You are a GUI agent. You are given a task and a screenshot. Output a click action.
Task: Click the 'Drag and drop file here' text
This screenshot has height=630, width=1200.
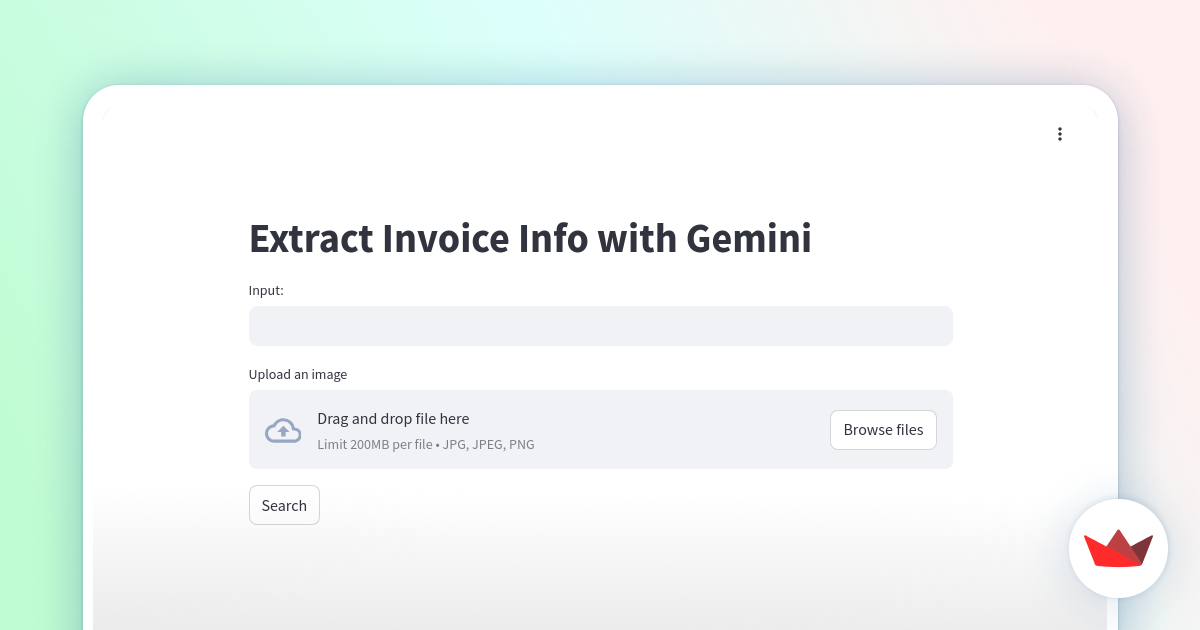point(393,418)
